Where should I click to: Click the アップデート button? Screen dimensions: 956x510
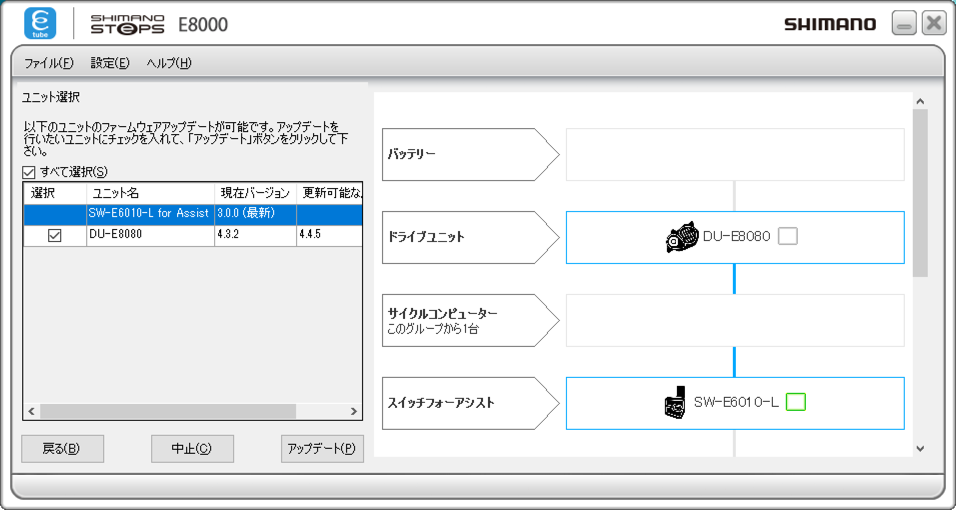321,448
